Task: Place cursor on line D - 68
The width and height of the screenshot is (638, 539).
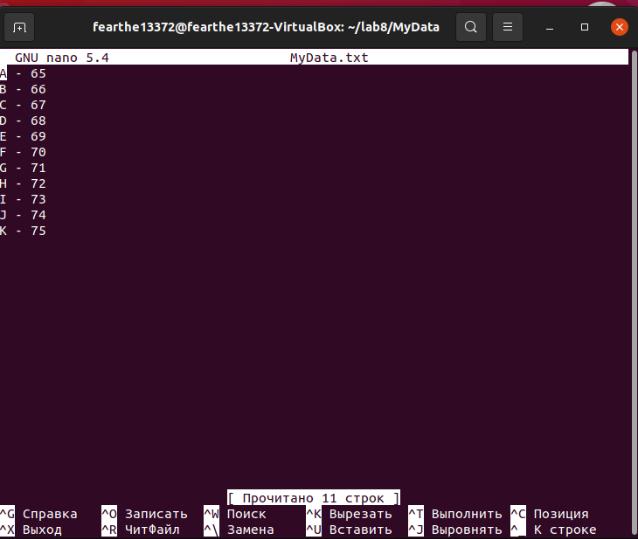Action: pos(23,121)
